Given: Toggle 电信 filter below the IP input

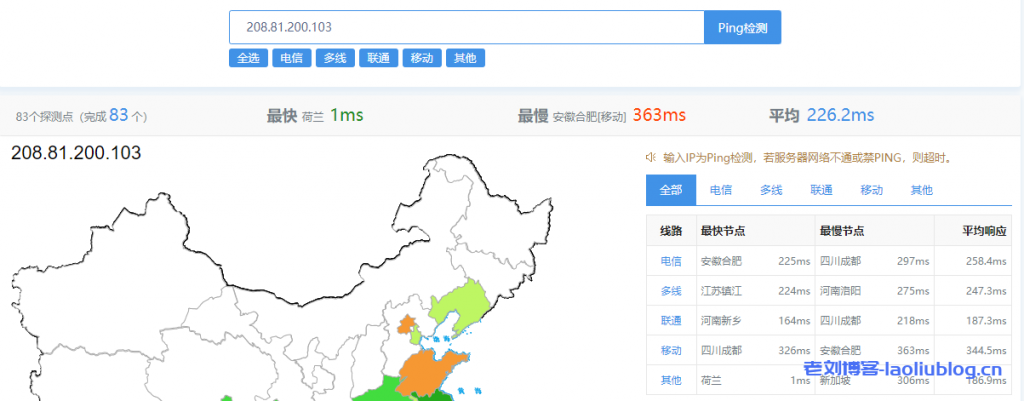Looking at the screenshot, I should (x=290, y=58).
